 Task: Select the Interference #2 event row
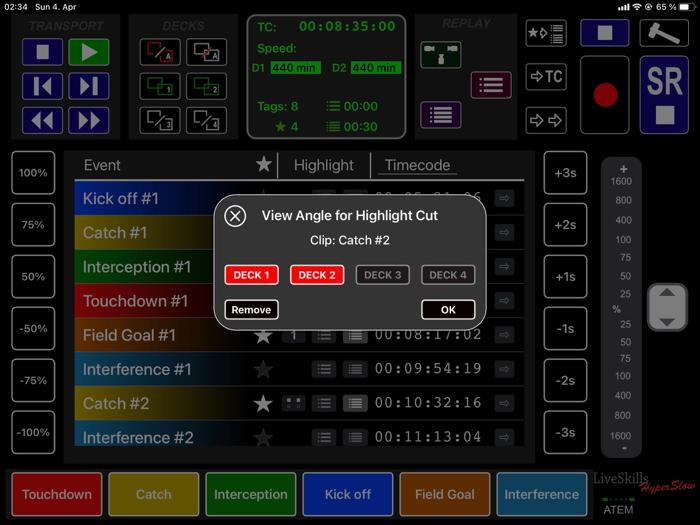299,434
